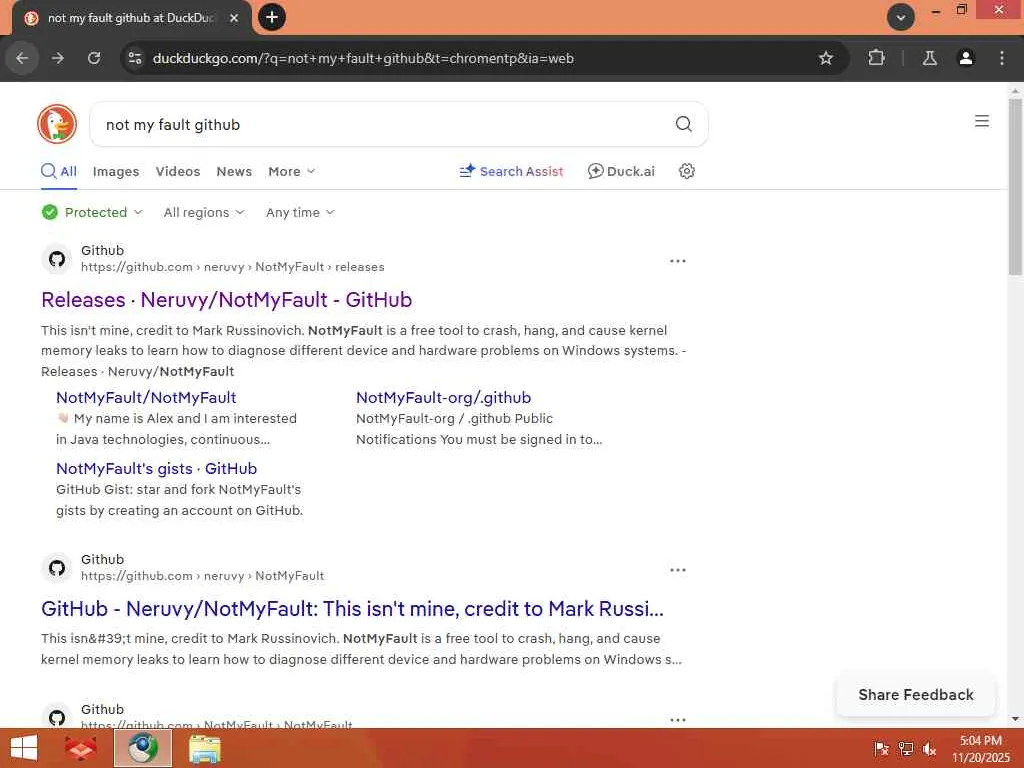Open search settings gear icon
Image resolution: width=1024 pixels, height=768 pixels.
(686, 171)
